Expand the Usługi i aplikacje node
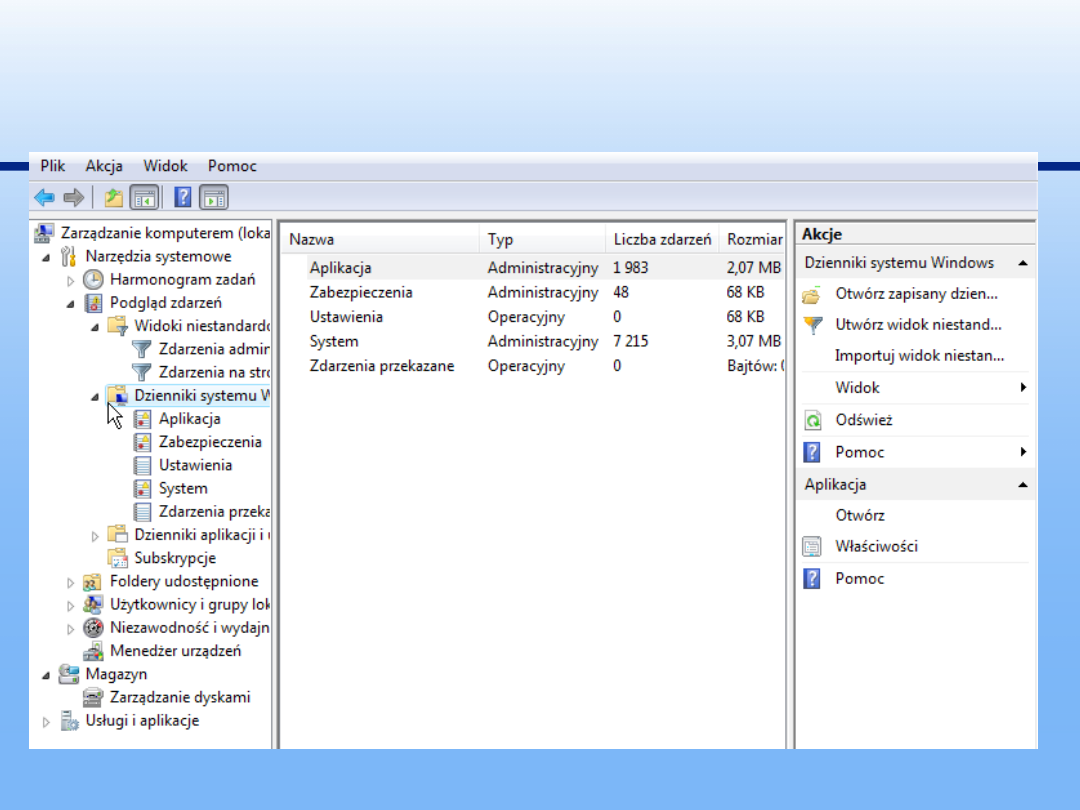The width and height of the screenshot is (1080, 810). pos(46,721)
